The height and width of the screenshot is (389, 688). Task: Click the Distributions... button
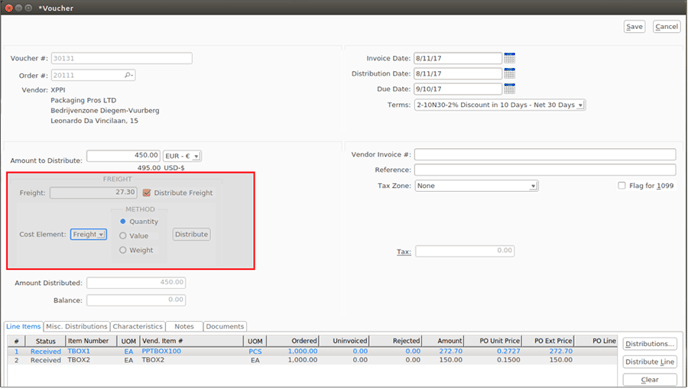(x=650, y=344)
